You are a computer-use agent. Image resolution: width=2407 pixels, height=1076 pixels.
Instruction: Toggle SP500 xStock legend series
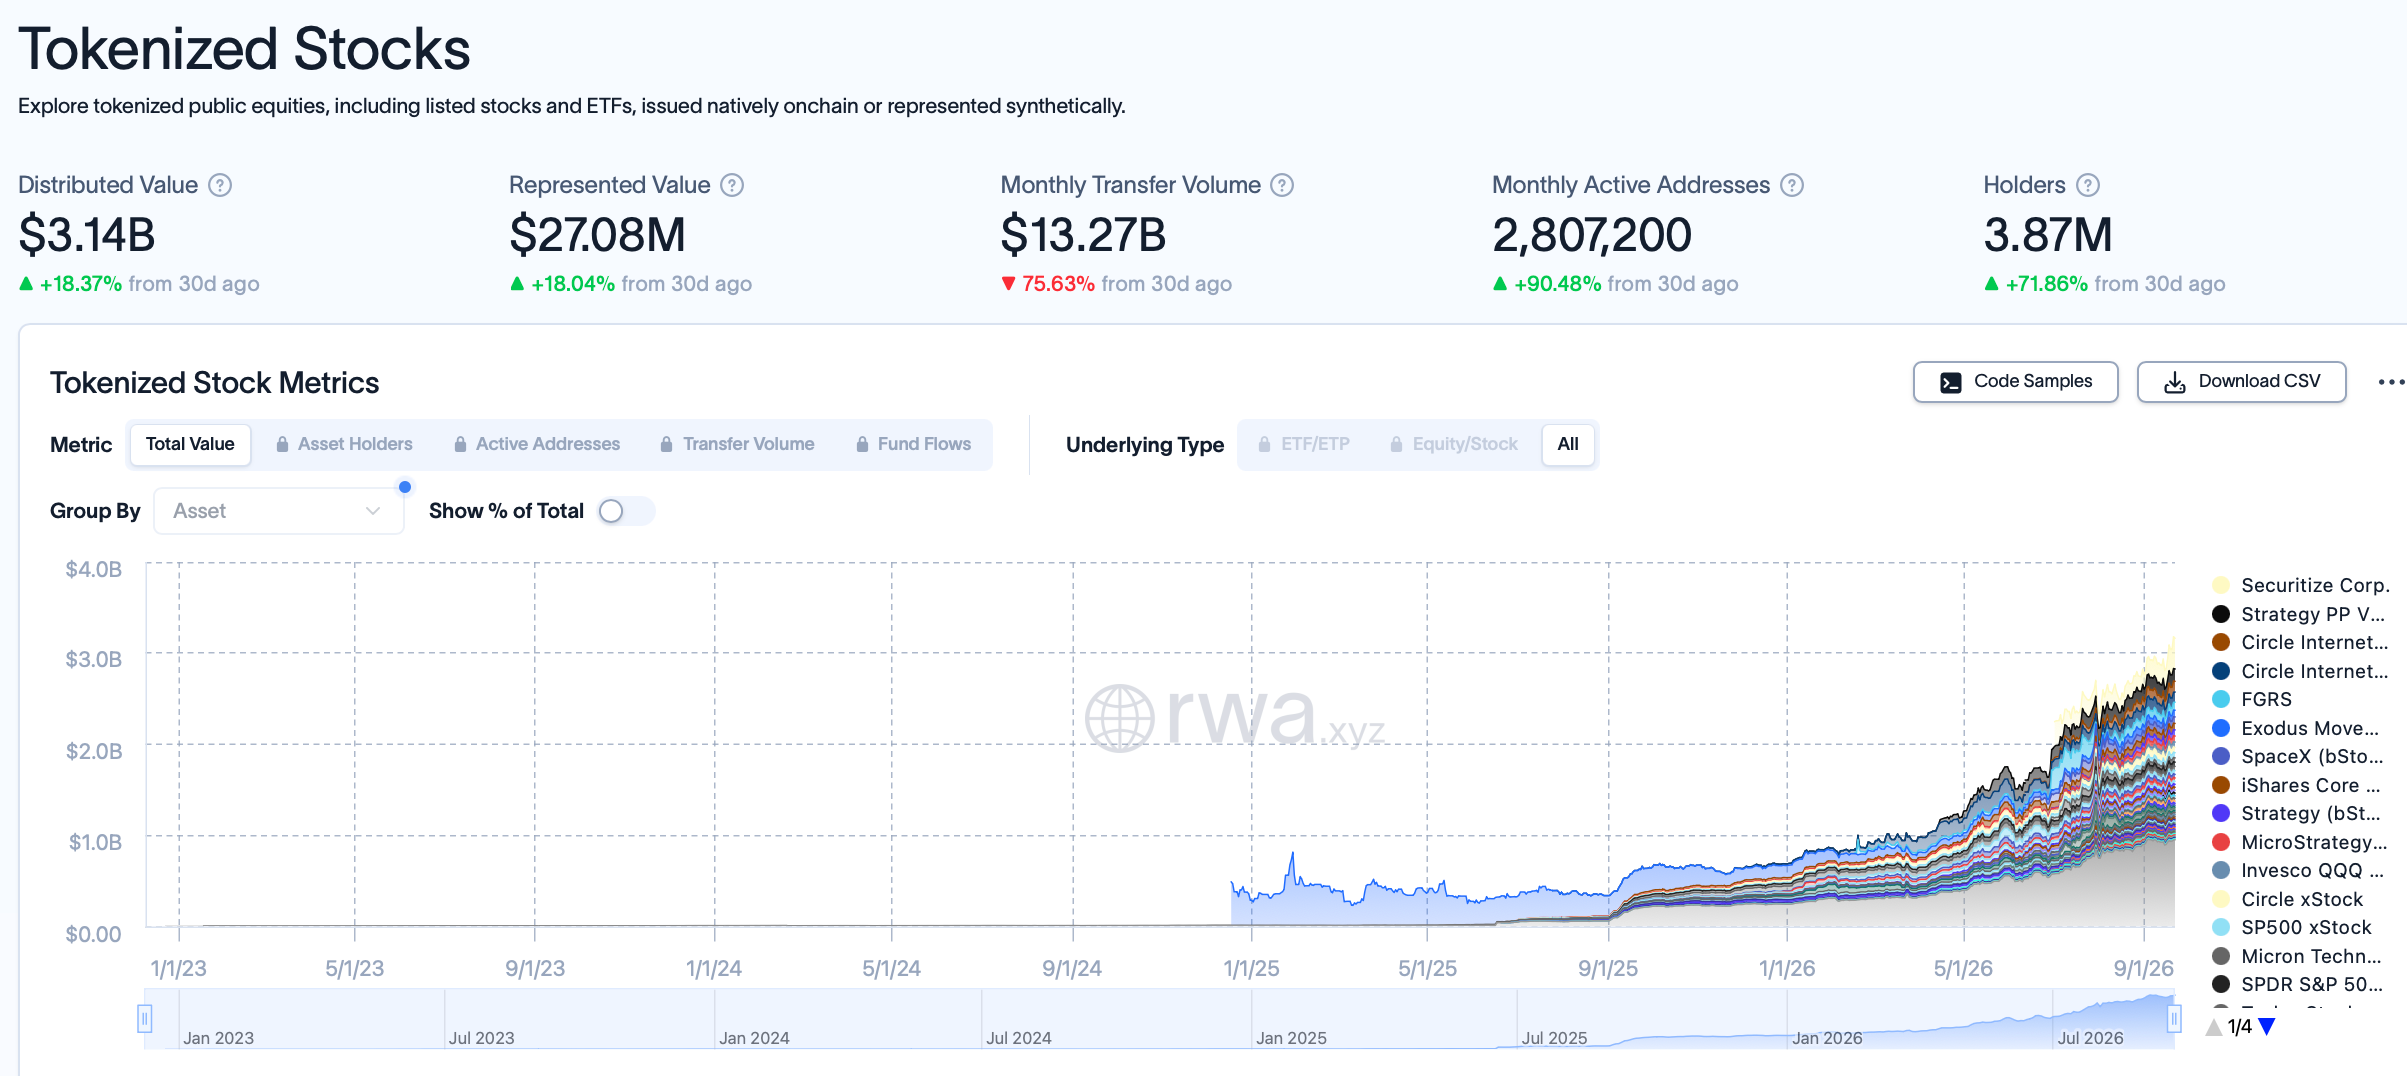click(x=2291, y=927)
